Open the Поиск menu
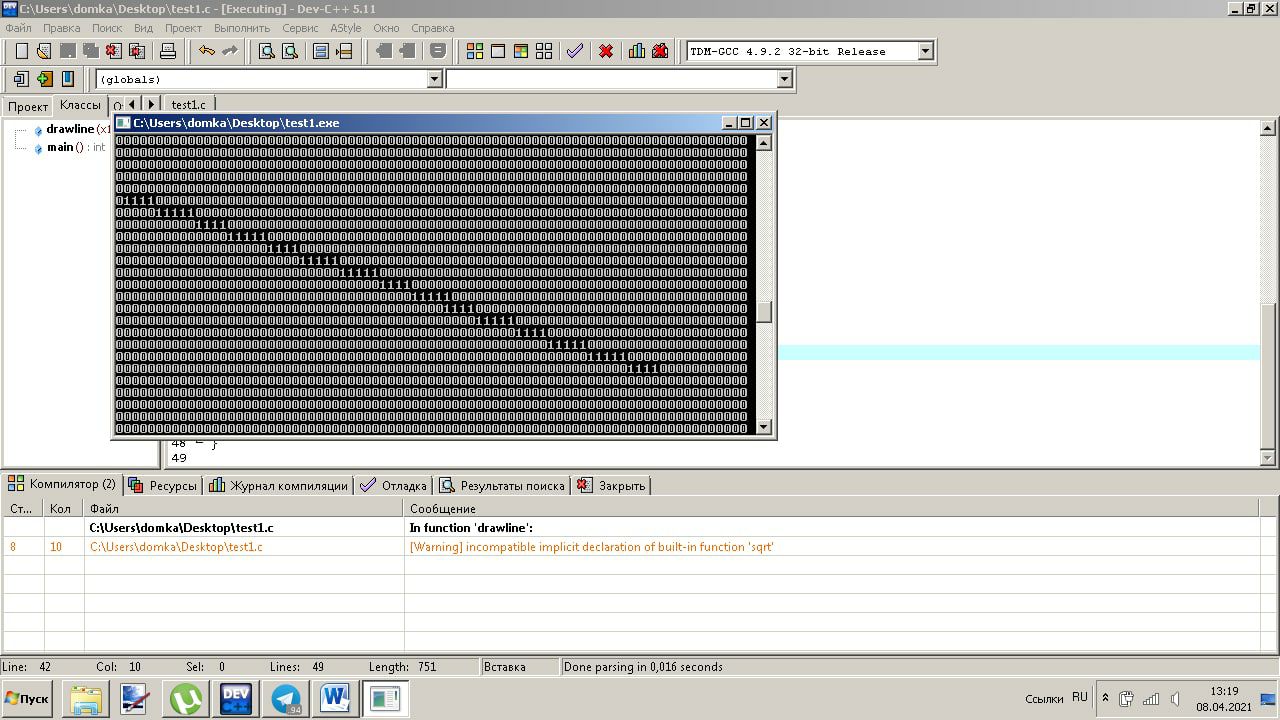 click(x=107, y=28)
